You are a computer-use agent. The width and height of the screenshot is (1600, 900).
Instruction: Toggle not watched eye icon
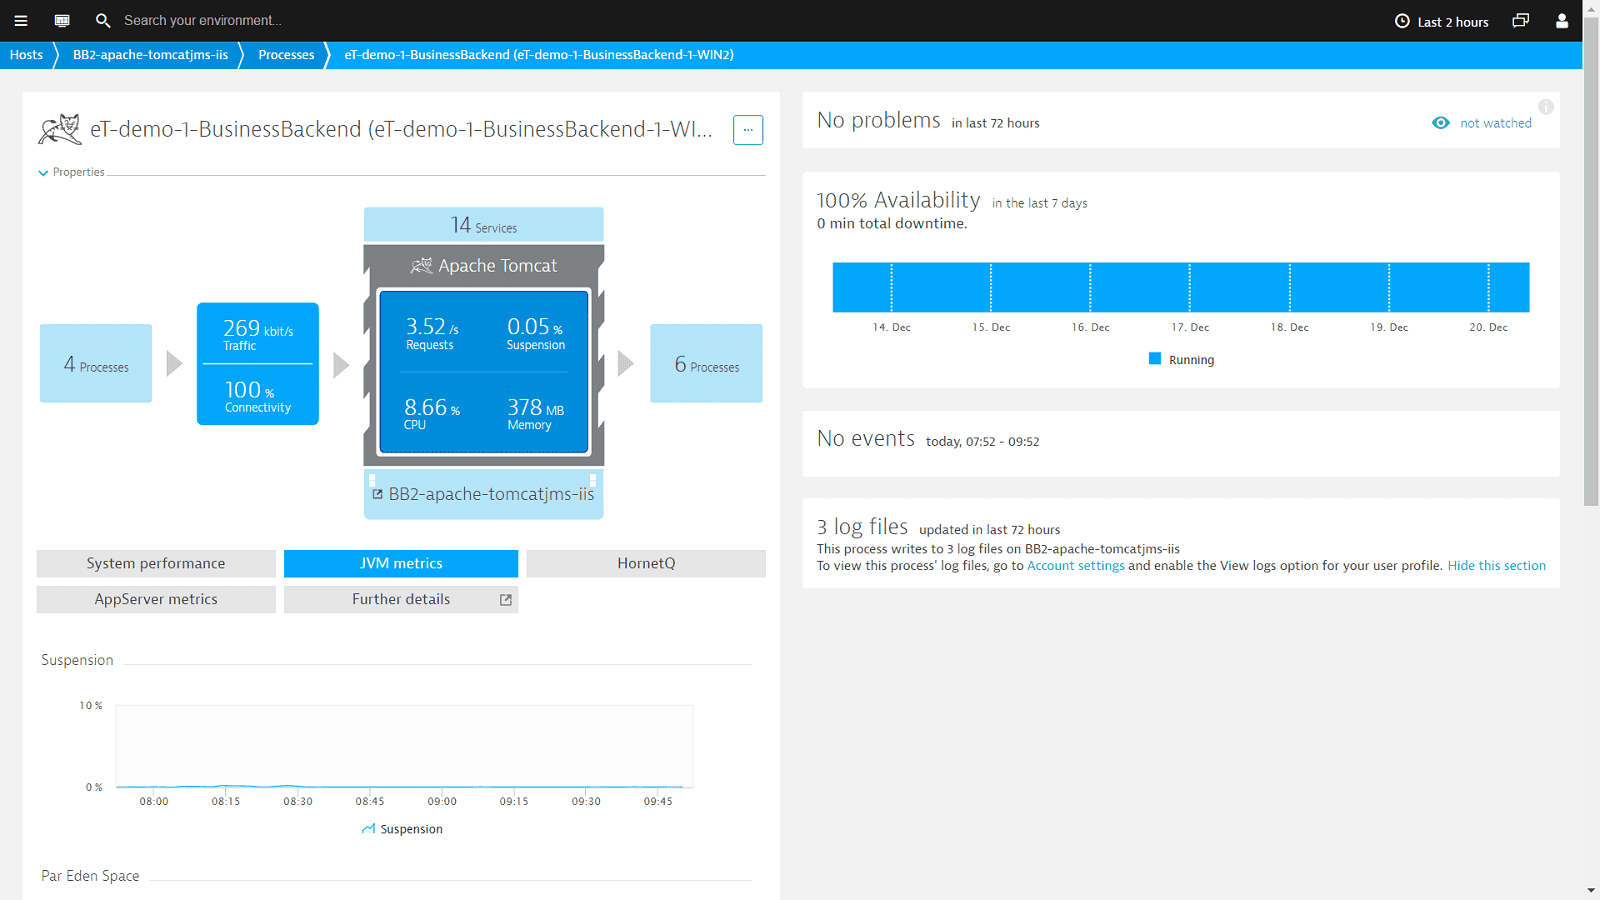(1440, 123)
